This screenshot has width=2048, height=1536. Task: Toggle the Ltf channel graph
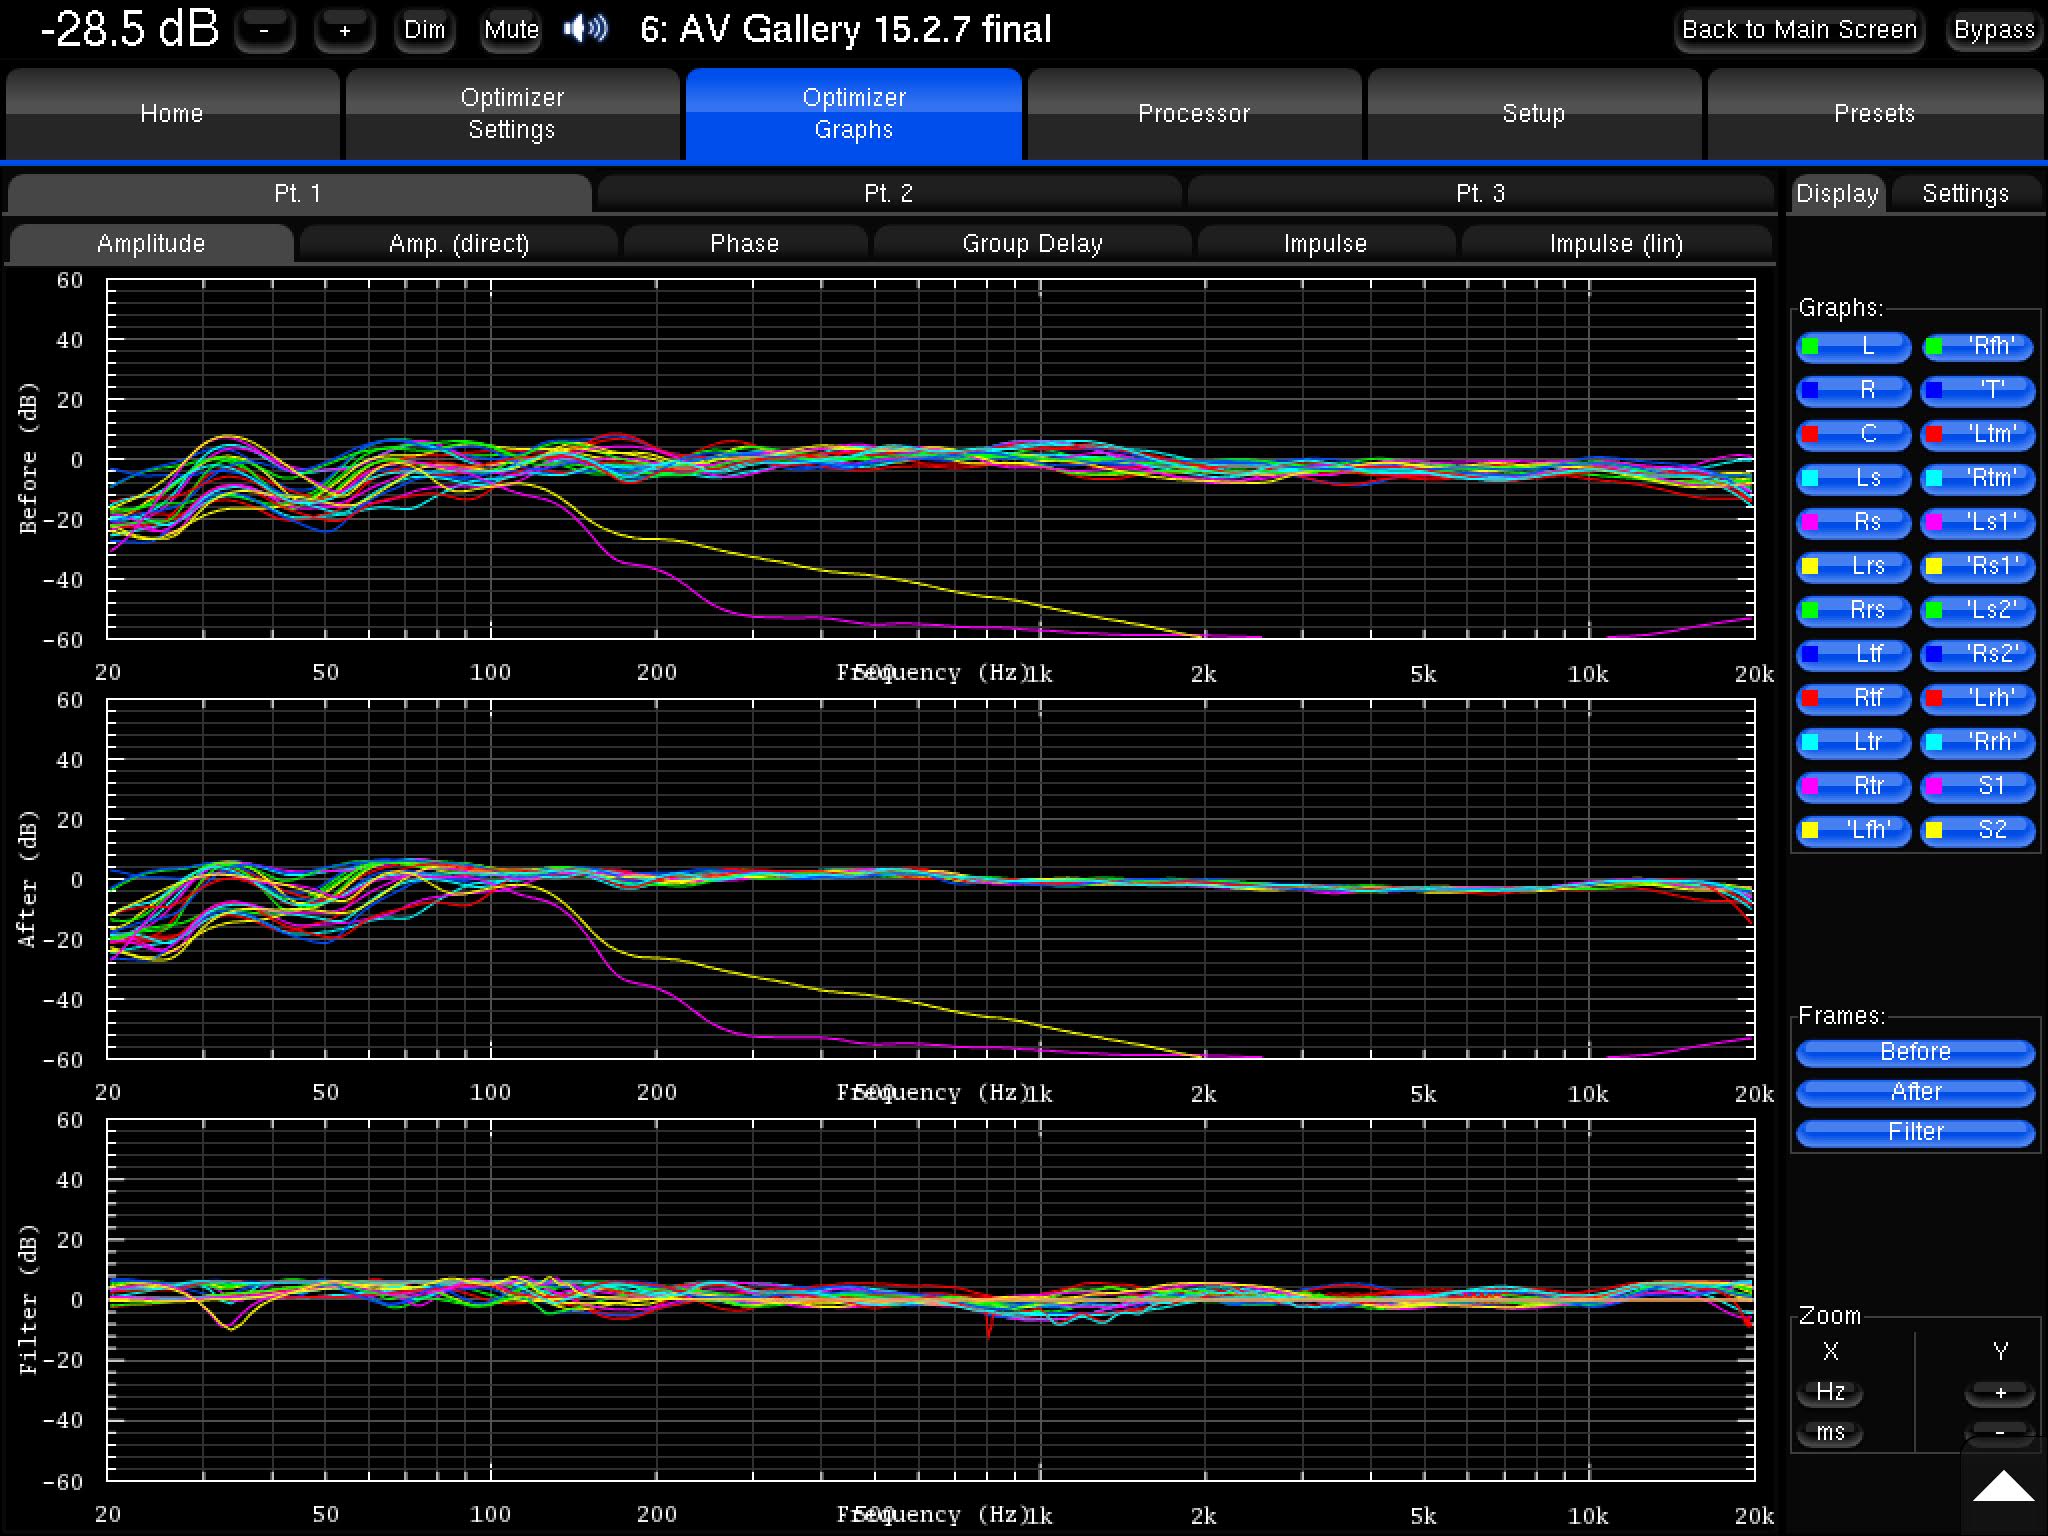[x=1854, y=654]
